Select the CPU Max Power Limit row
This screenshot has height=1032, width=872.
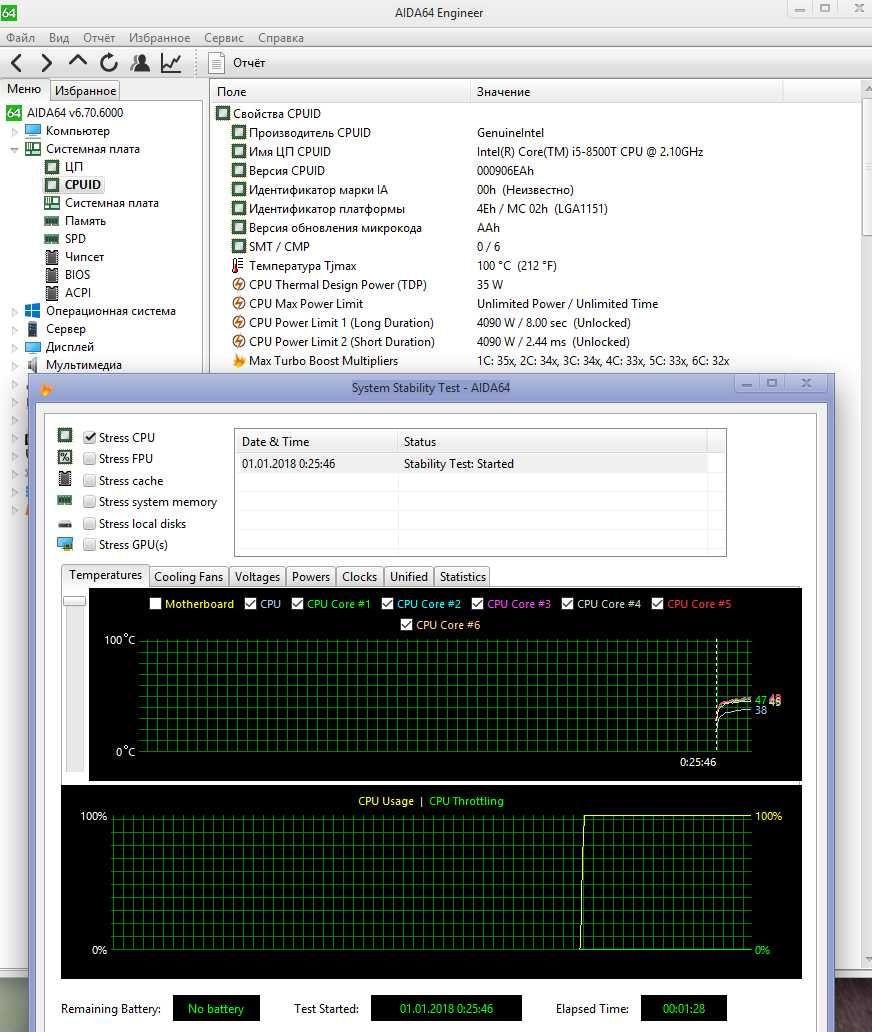click(x=534, y=304)
